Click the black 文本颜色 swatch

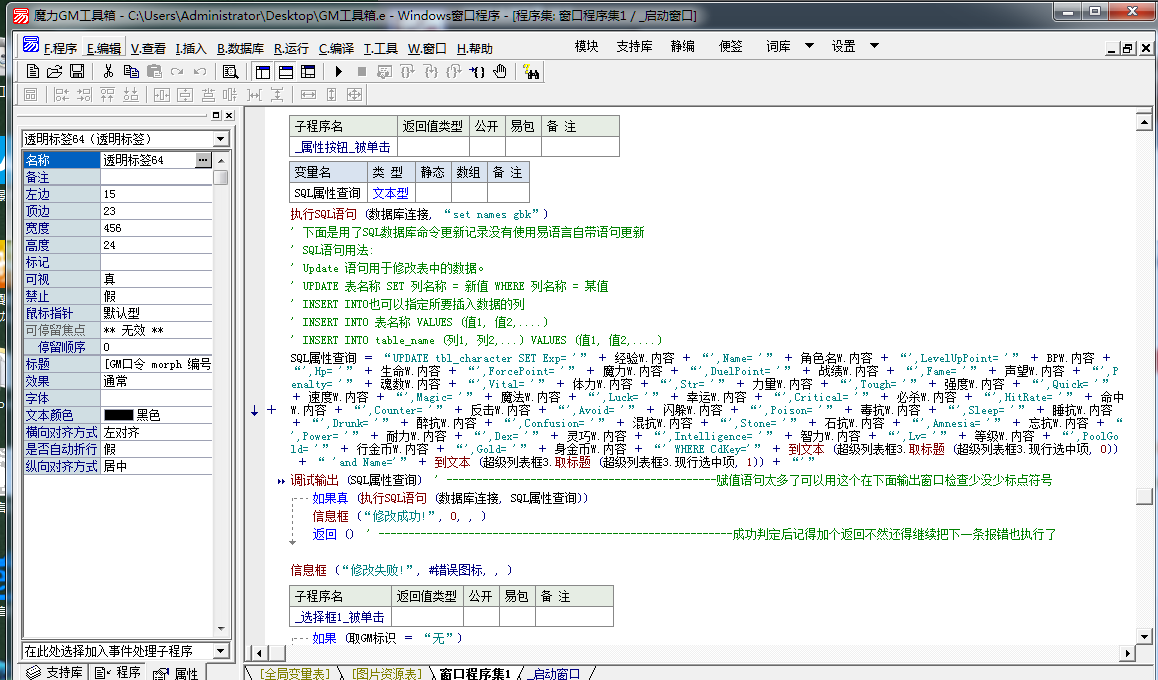117,415
